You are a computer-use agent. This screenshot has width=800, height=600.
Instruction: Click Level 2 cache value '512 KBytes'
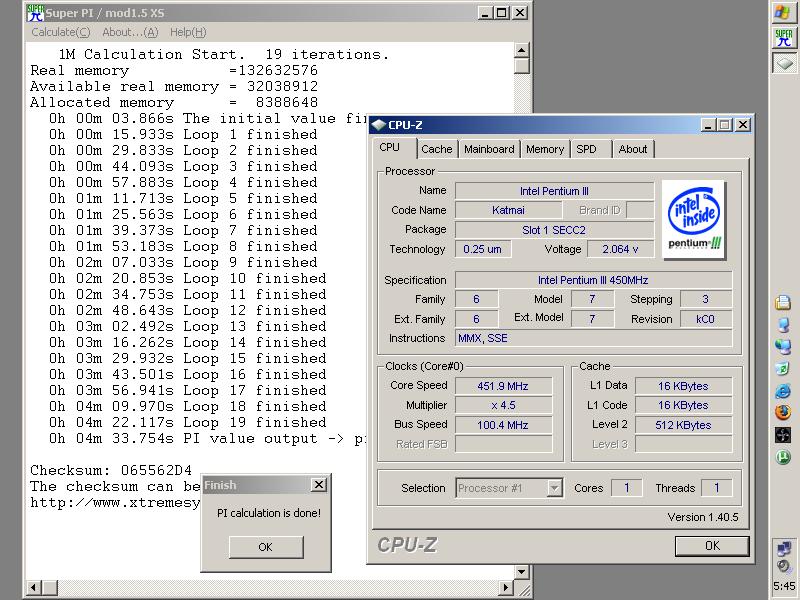tap(683, 424)
